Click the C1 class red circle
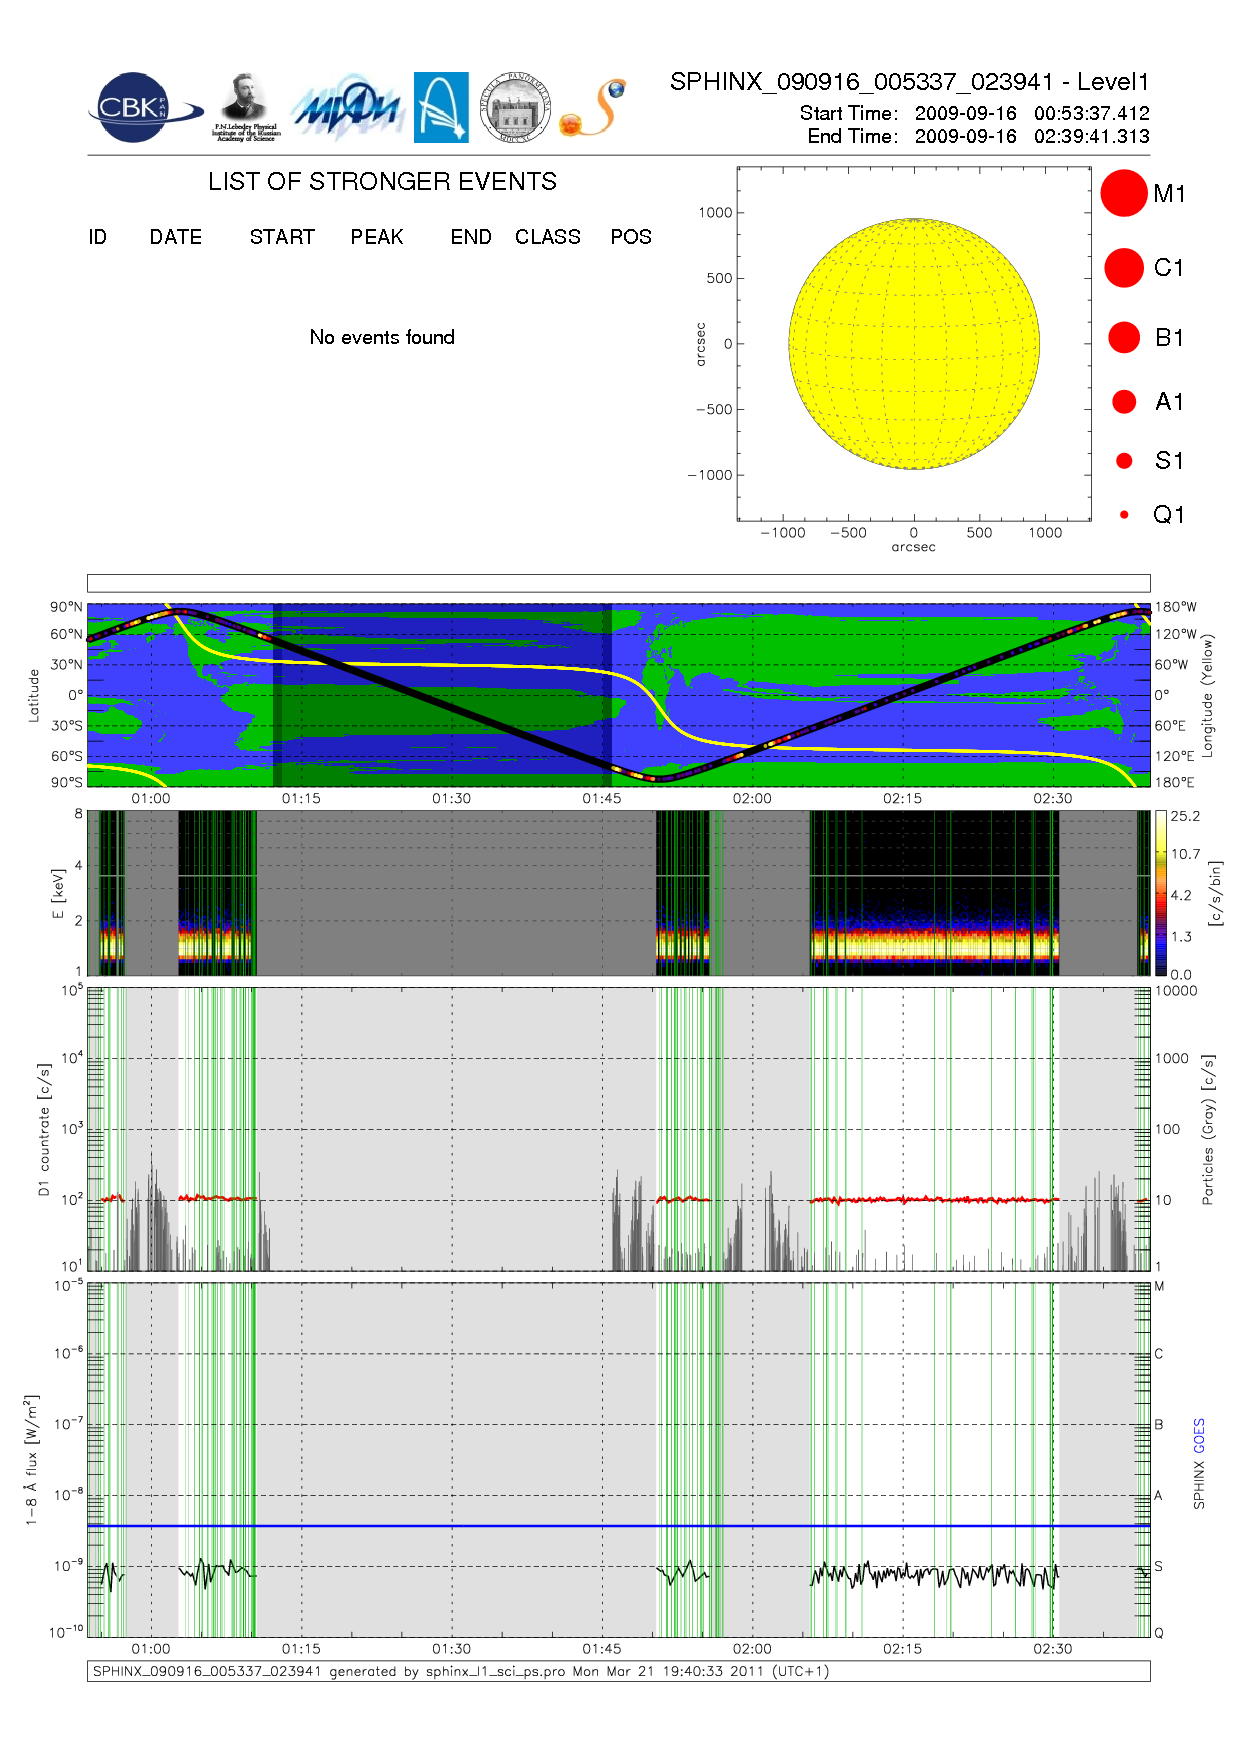 1123,268
